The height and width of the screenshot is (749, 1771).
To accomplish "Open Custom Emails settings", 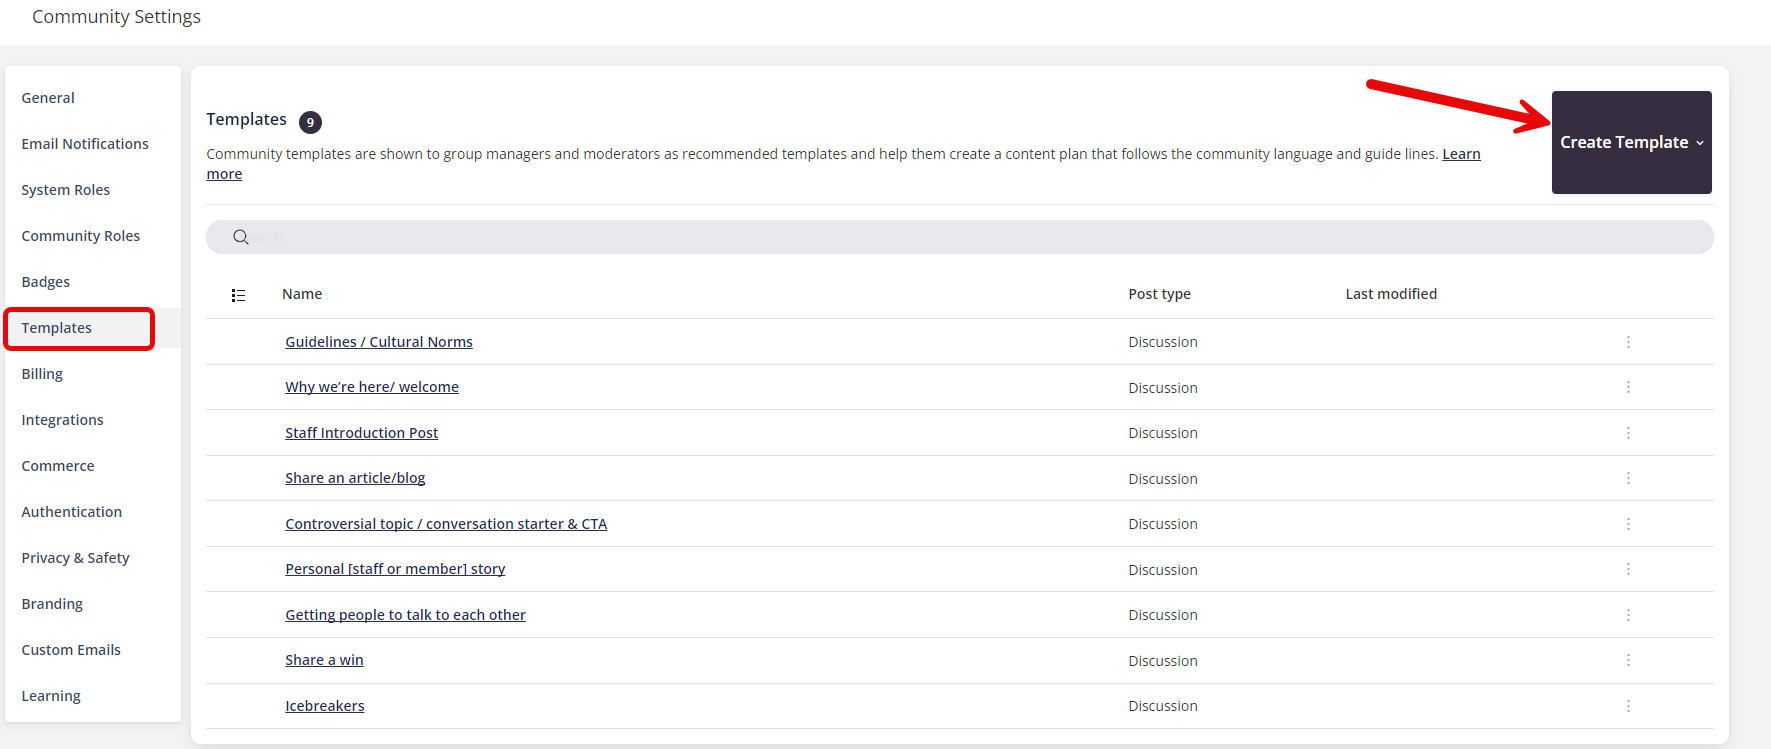I will click(x=71, y=650).
